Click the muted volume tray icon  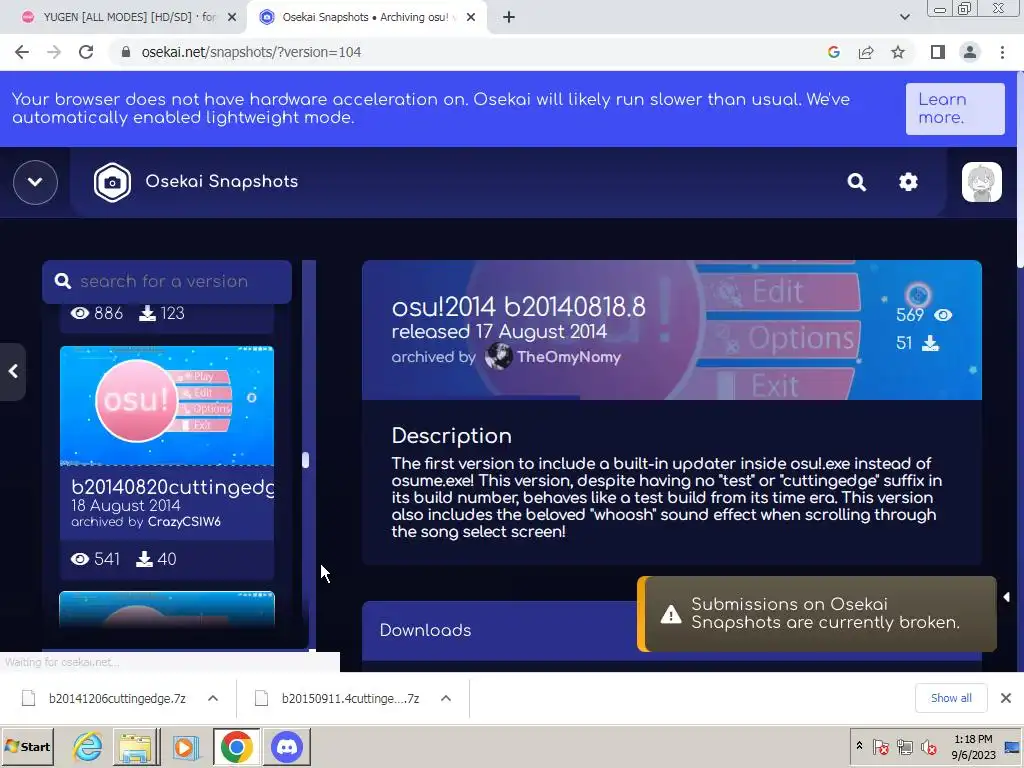pyautogui.click(x=928, y=746)
